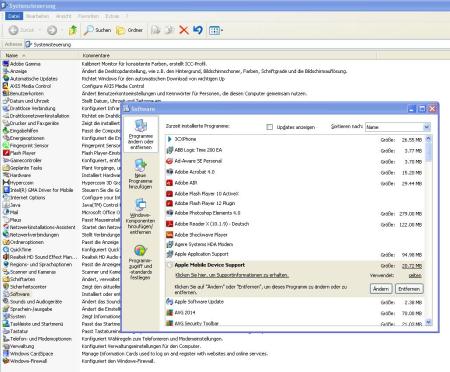Viewport: 450px width, 372px height.
Task: Open Windows-Komponenten hinzufügen/entfernen in sidebar
Action: point(140,216)
